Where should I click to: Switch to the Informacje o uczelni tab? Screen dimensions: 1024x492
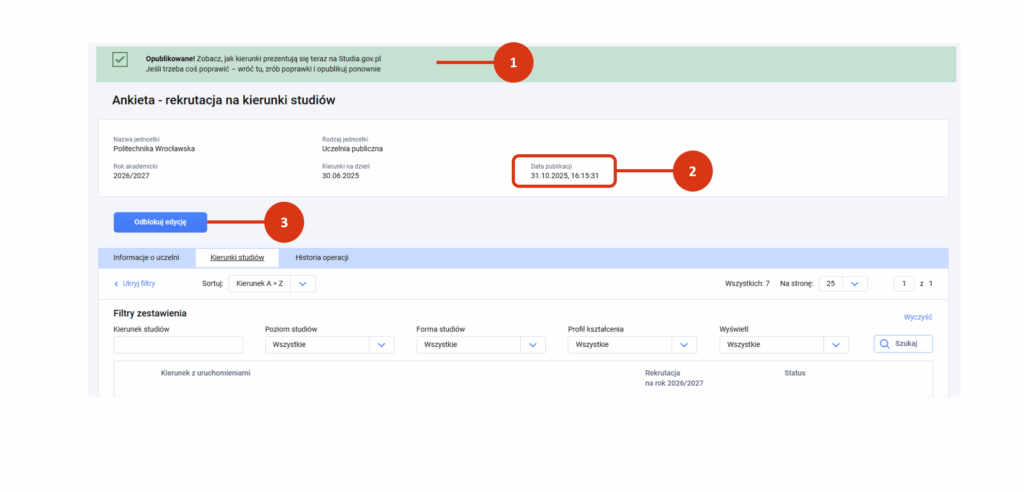pos(146,258)
